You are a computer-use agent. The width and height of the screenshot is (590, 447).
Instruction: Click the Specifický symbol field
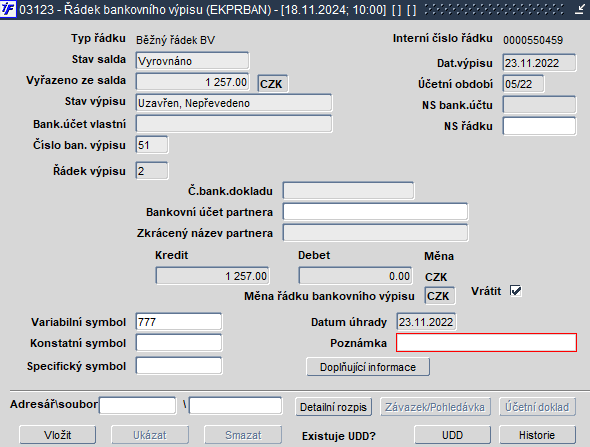tap(179, 366)
